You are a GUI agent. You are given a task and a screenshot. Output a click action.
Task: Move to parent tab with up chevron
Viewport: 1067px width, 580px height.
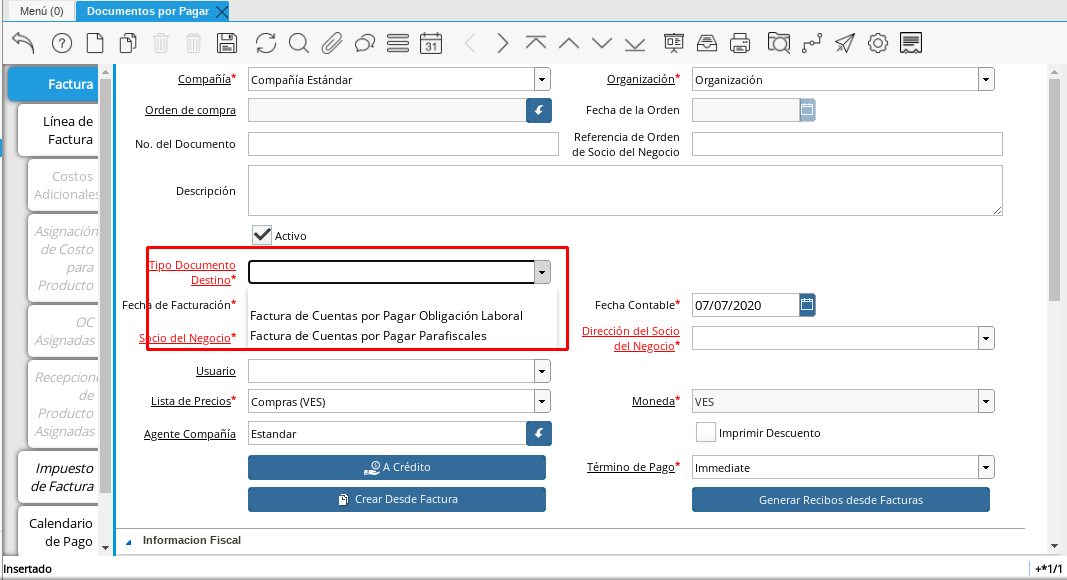click(569, 44)
